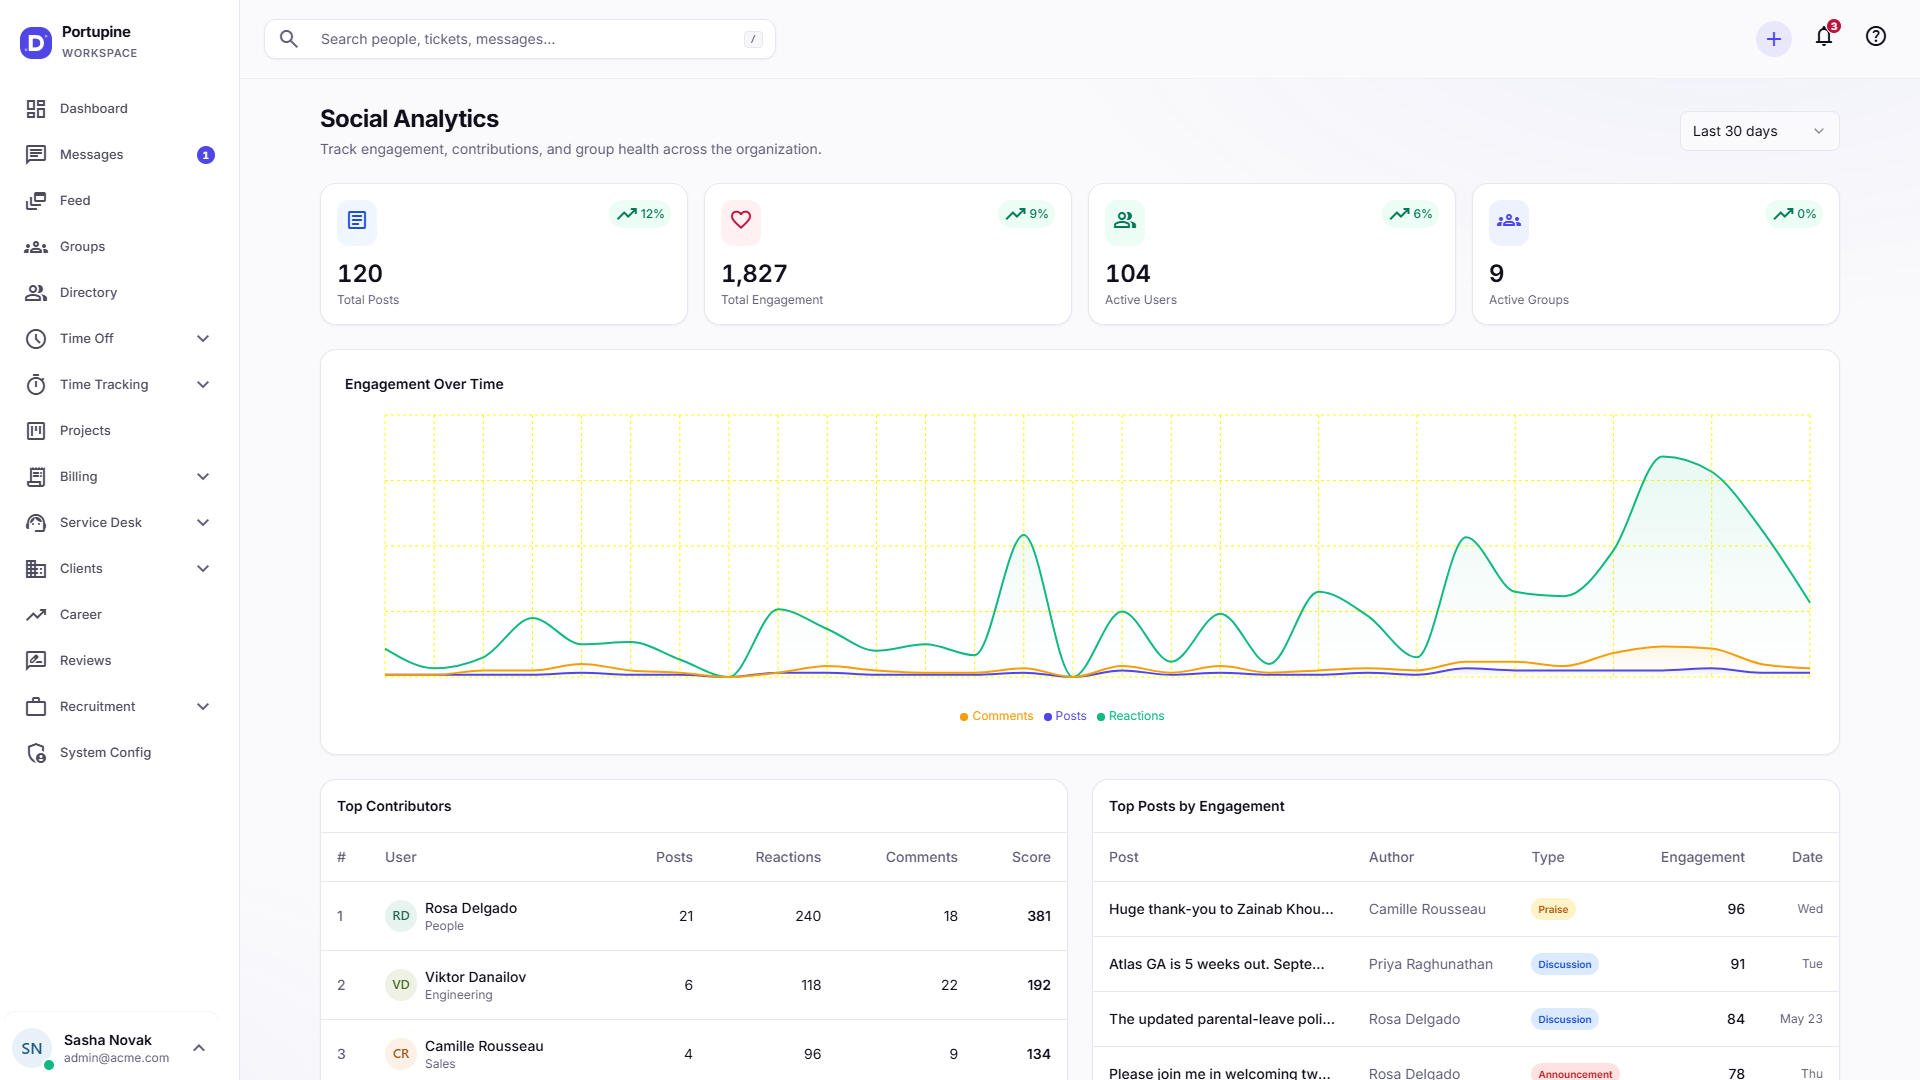Sort by the Score column header
1920x1080 pixels.
[1031, 857]
